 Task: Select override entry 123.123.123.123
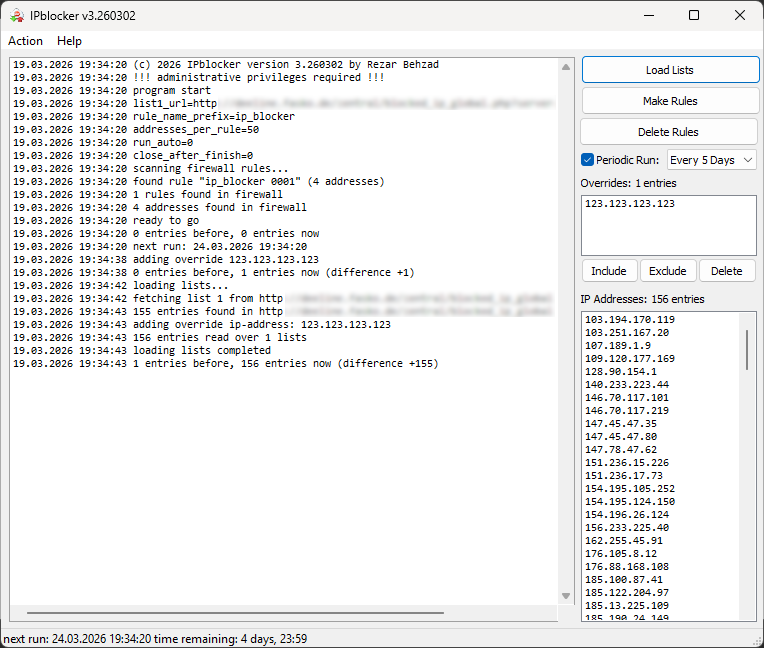pos(630,204)
